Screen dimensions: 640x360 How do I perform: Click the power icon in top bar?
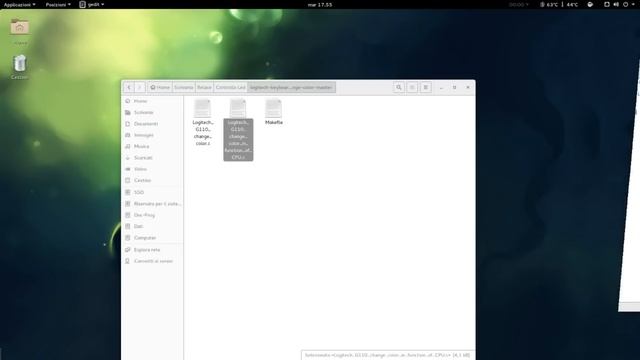coord(625,4)
